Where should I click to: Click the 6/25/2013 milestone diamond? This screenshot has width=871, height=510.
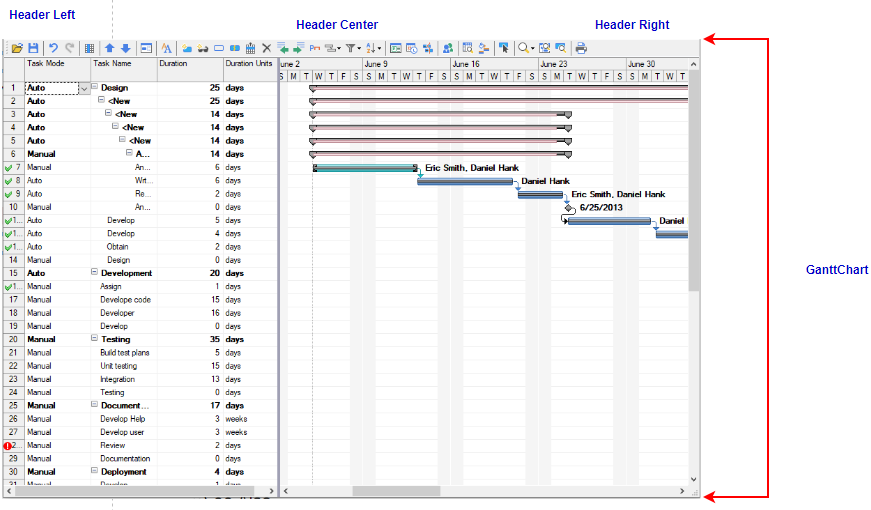(569, 208)
